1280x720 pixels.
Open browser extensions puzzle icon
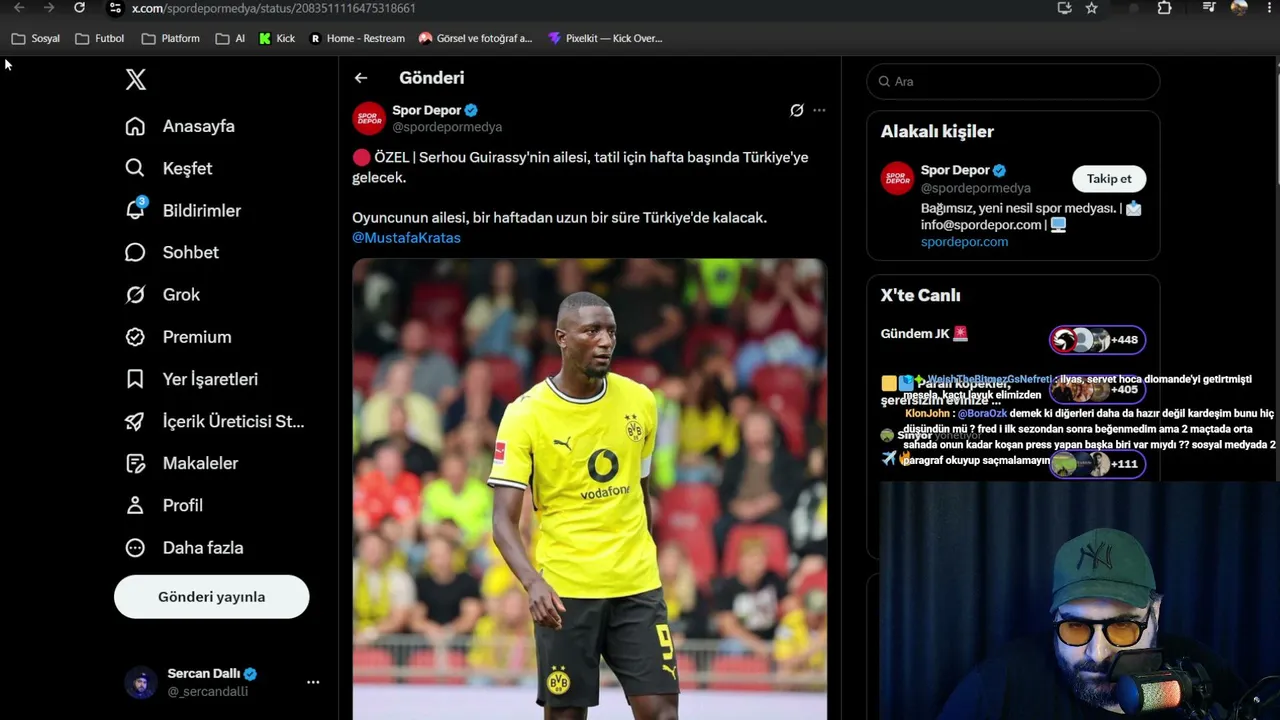click(x=1165, y=8)
